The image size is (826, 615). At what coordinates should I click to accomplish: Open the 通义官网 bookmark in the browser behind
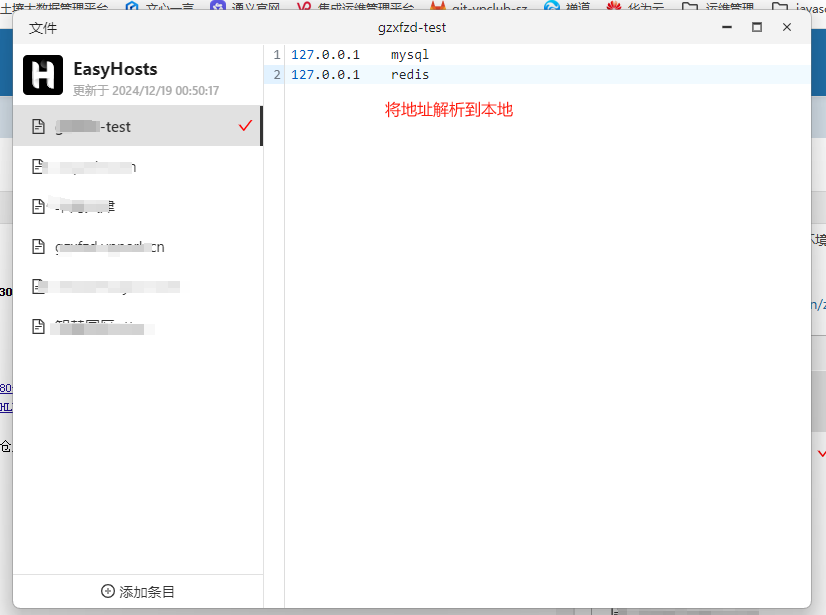click(245, 6)
